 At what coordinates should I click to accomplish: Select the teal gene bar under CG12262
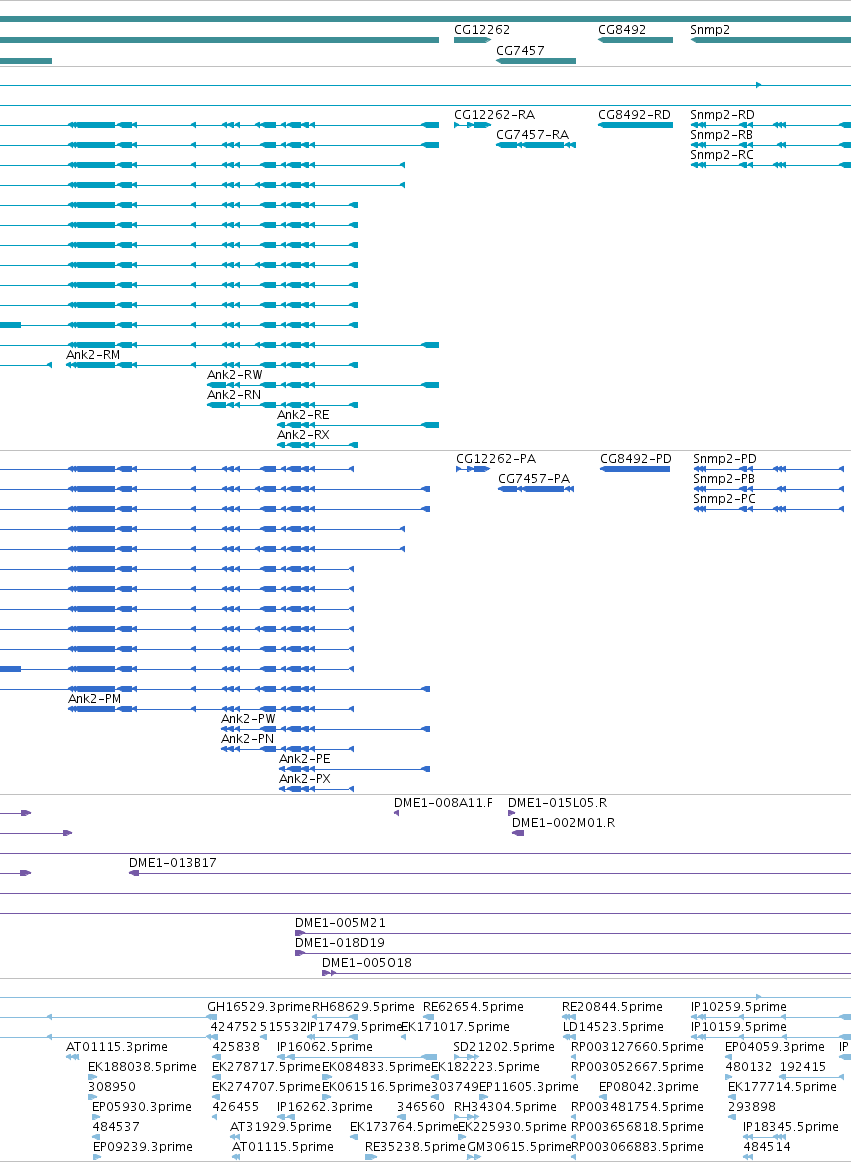pos(472,40)
